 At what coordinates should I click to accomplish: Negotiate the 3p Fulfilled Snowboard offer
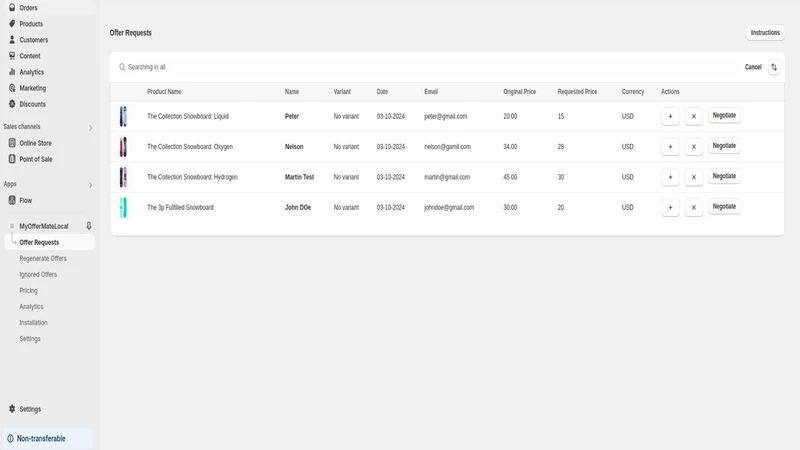[x=724, y=207]
